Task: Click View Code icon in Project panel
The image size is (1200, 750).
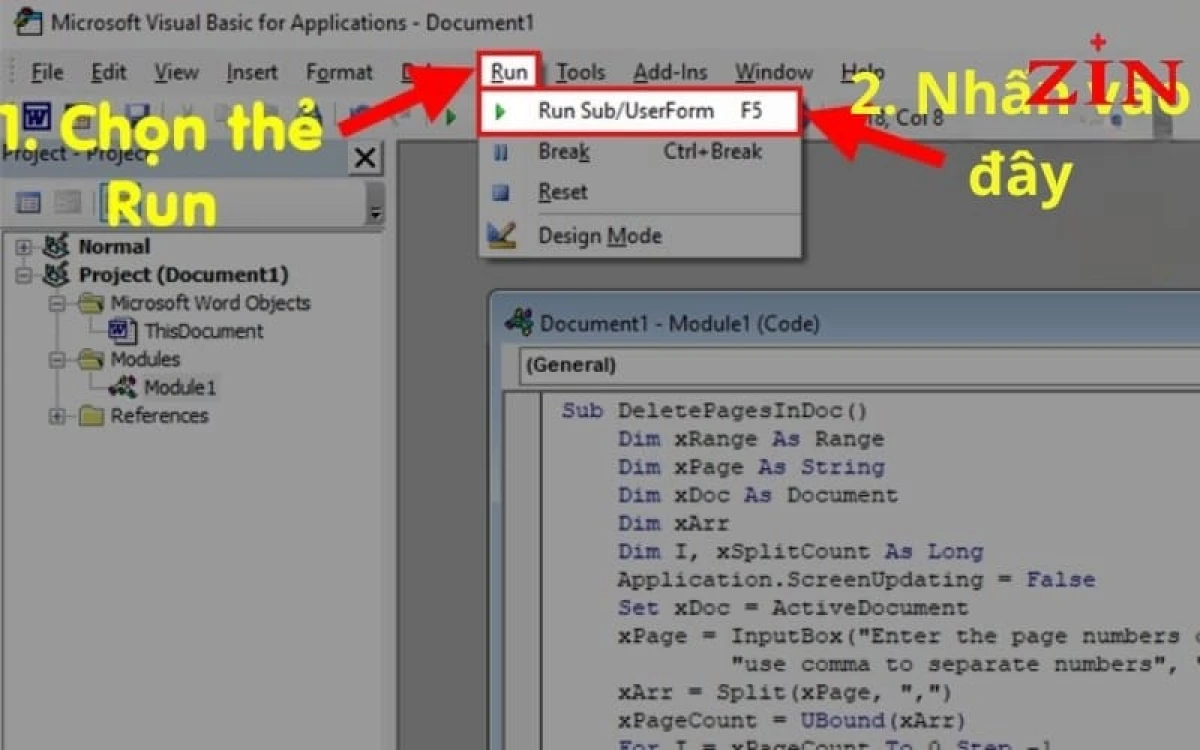Action: (29, 202)
